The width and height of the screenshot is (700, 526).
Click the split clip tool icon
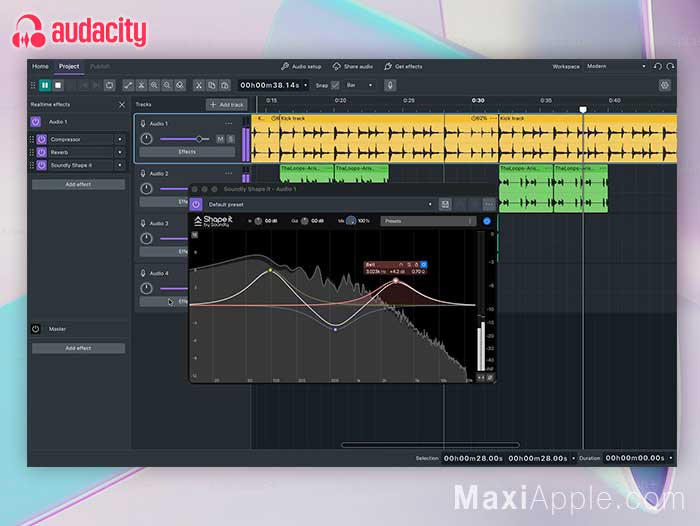(x=141, y=85)
